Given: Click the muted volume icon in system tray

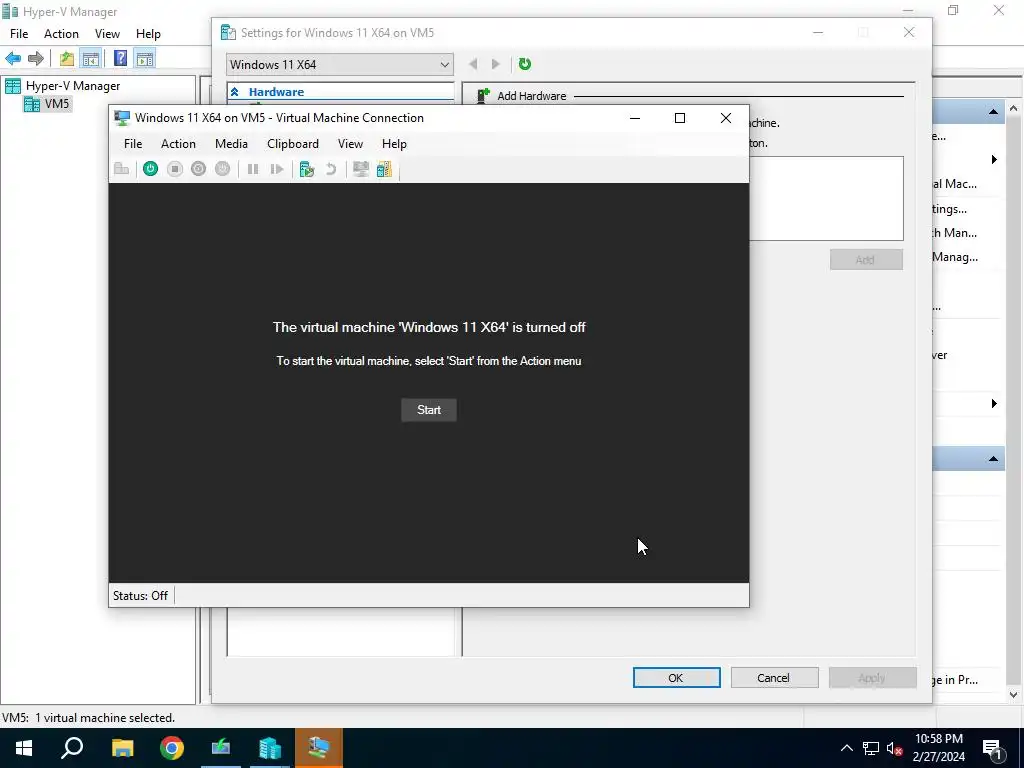Looking at the screenshot, I should pyautogui.click(x=895, y=748).
